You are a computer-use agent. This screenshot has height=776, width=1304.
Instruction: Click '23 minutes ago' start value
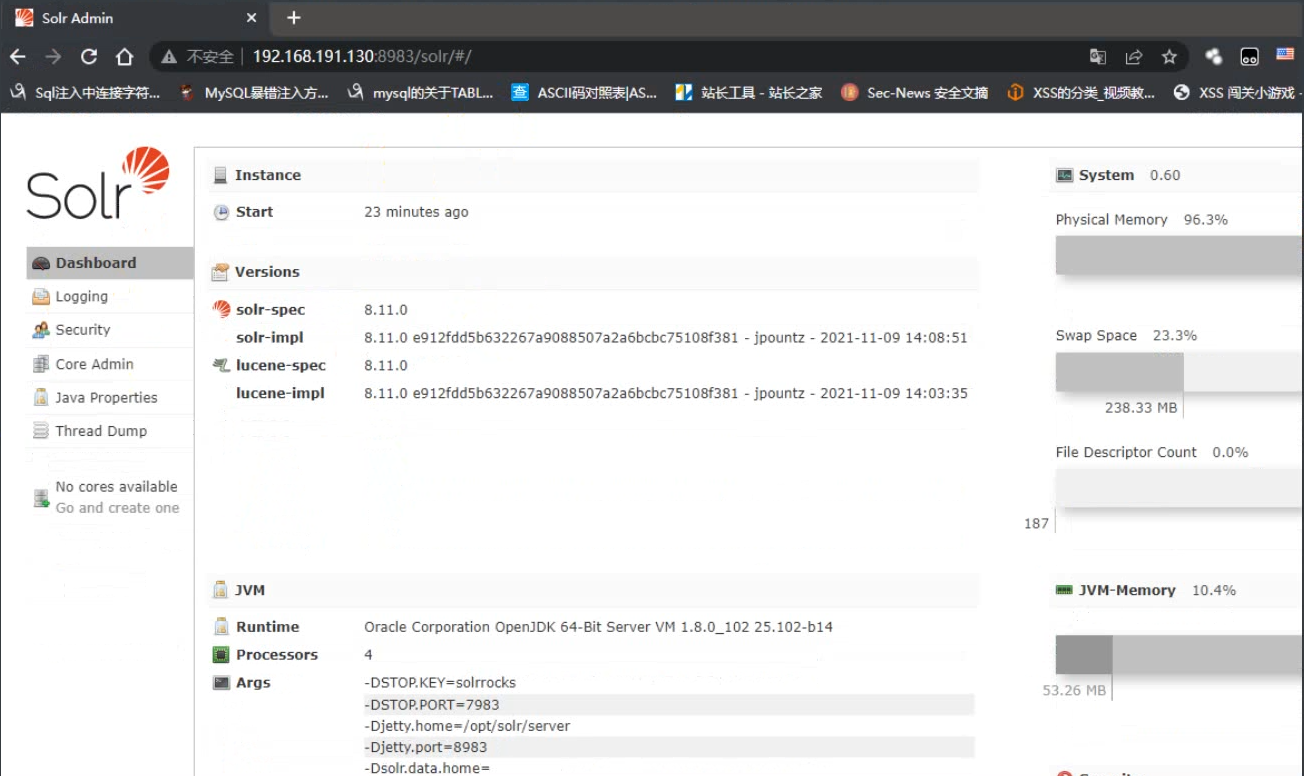[416, 212]
